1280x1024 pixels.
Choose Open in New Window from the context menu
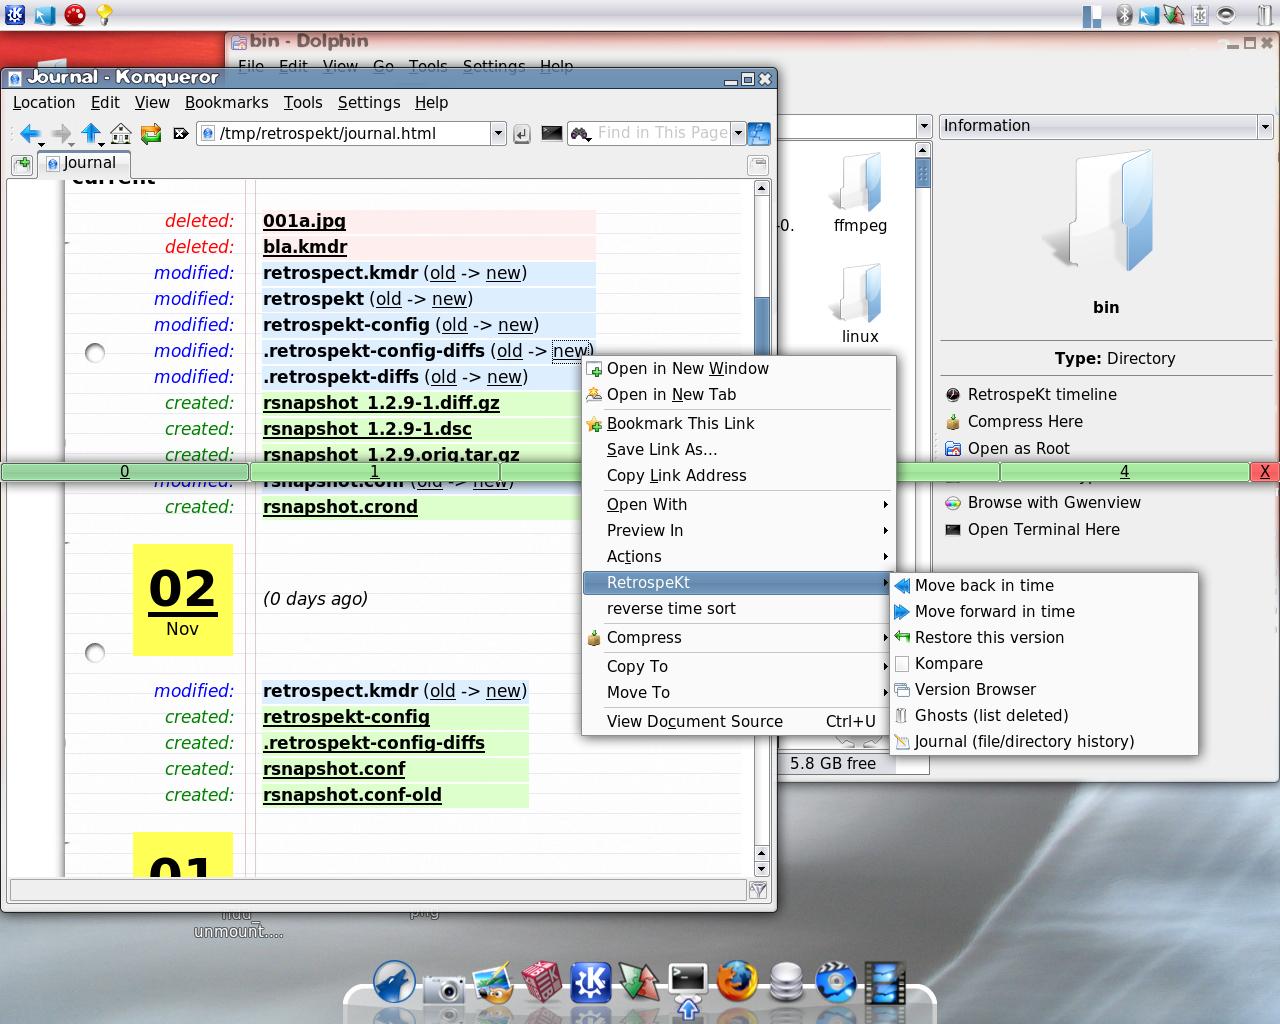coord(738,369)
